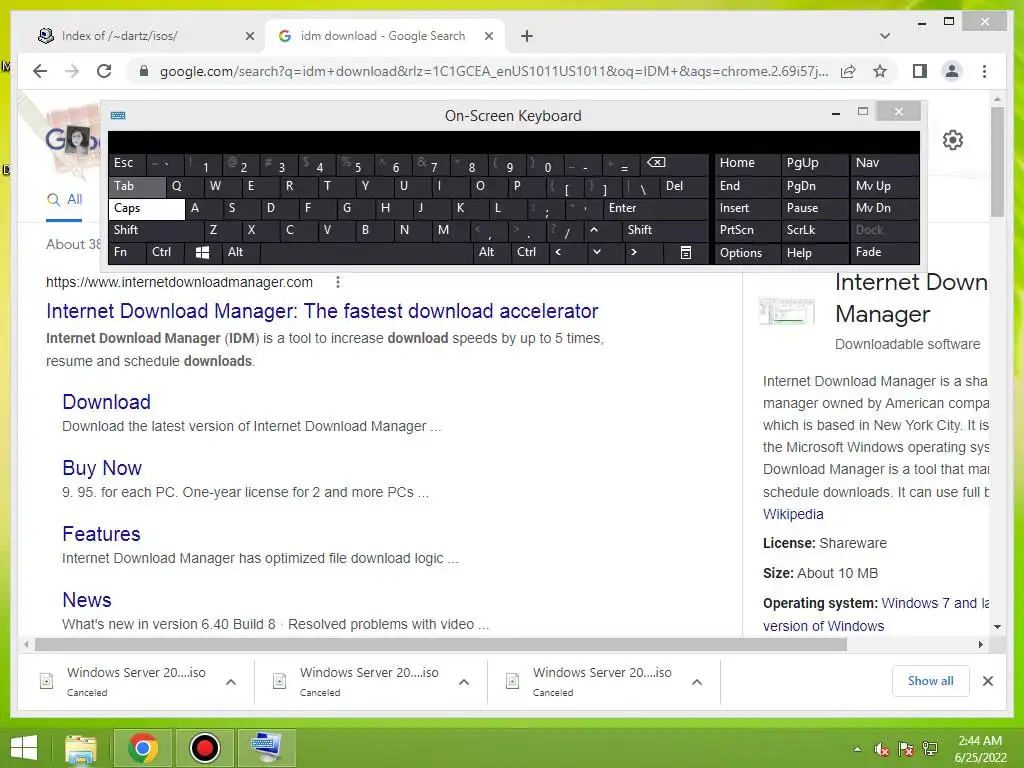Open Chrome three-dot menu

(x=984, y=71)
